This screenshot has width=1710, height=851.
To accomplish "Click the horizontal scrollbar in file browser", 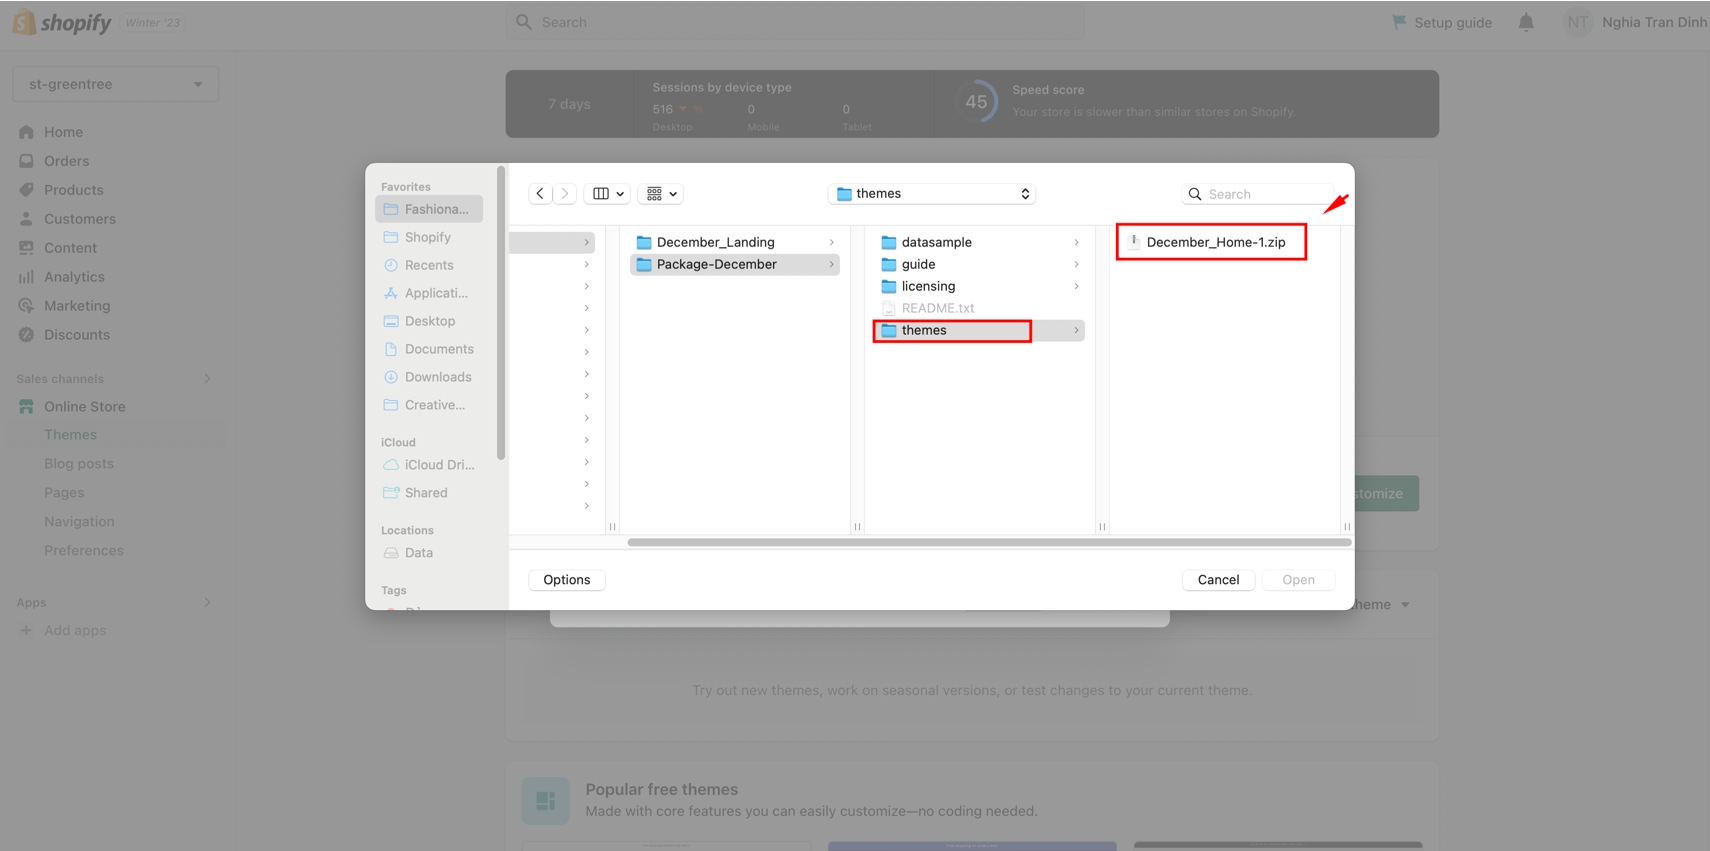I will [x=988, y=542].
